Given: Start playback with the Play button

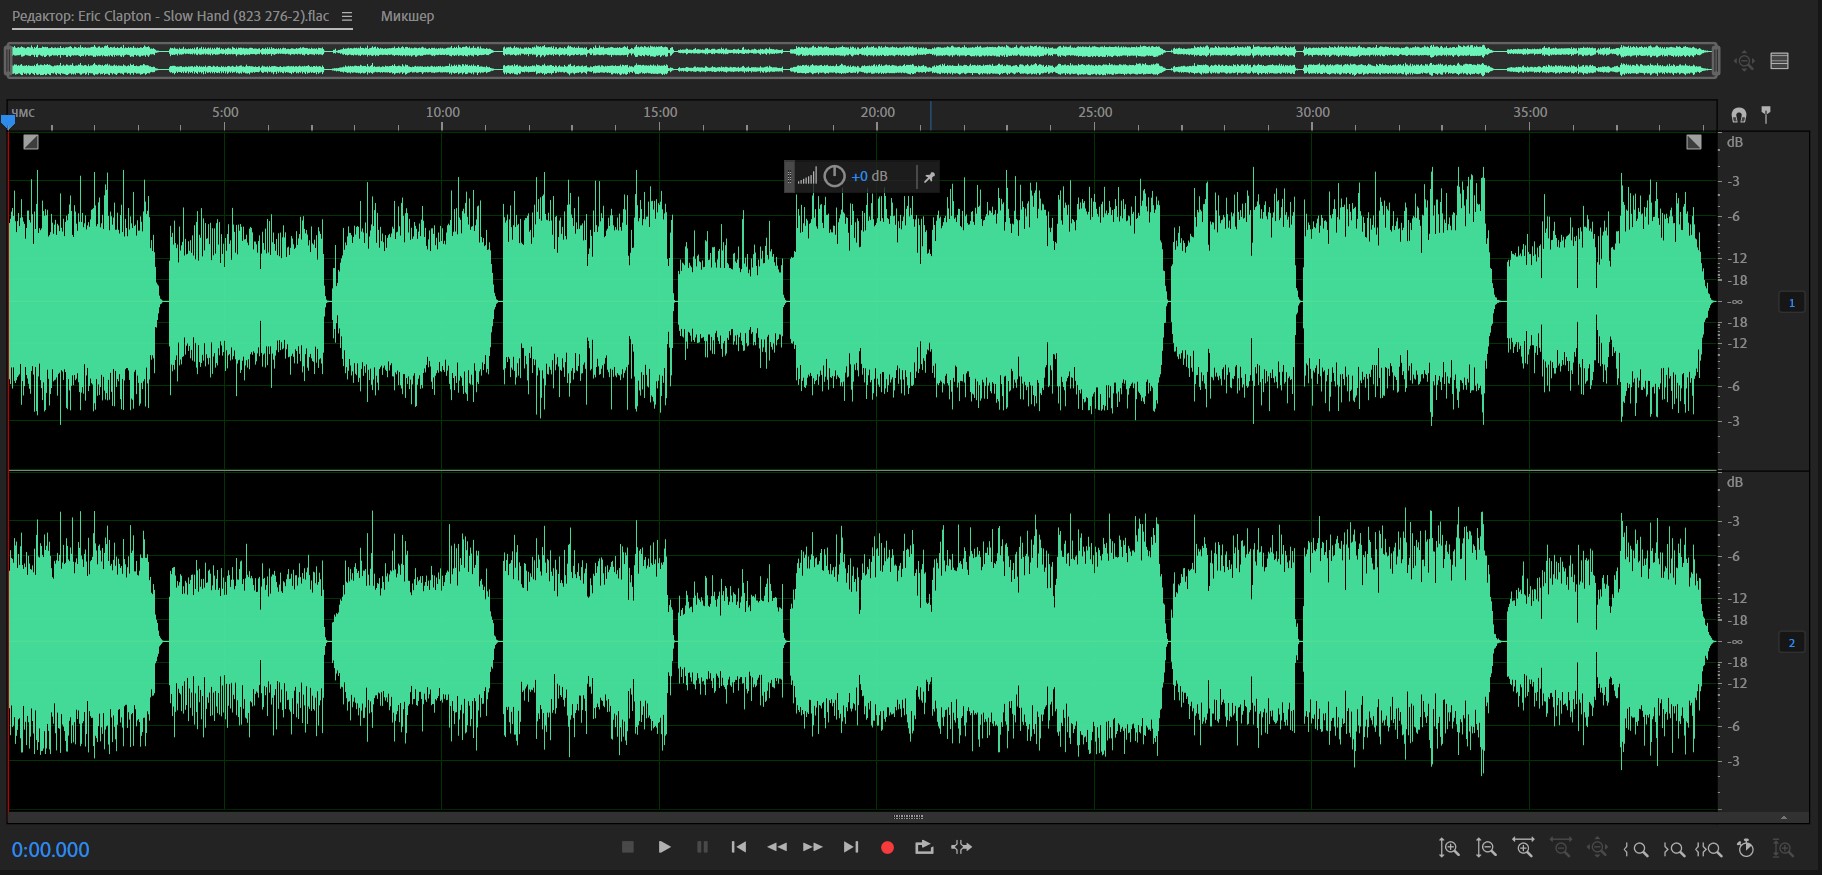Looking at the screenshot, I should pos(664,847).
